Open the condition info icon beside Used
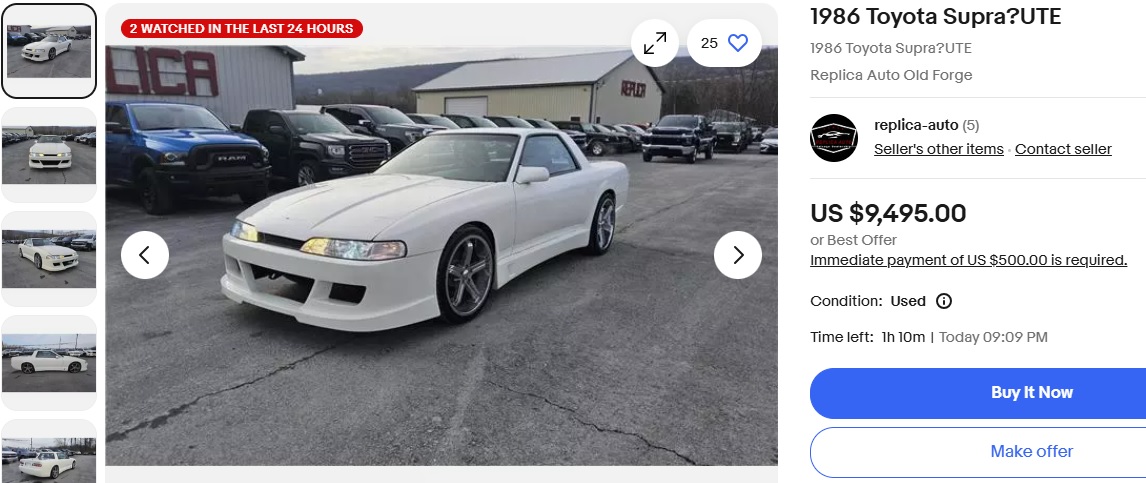The width and height of the screenshot is (1146, 483). tap(944, 301)
